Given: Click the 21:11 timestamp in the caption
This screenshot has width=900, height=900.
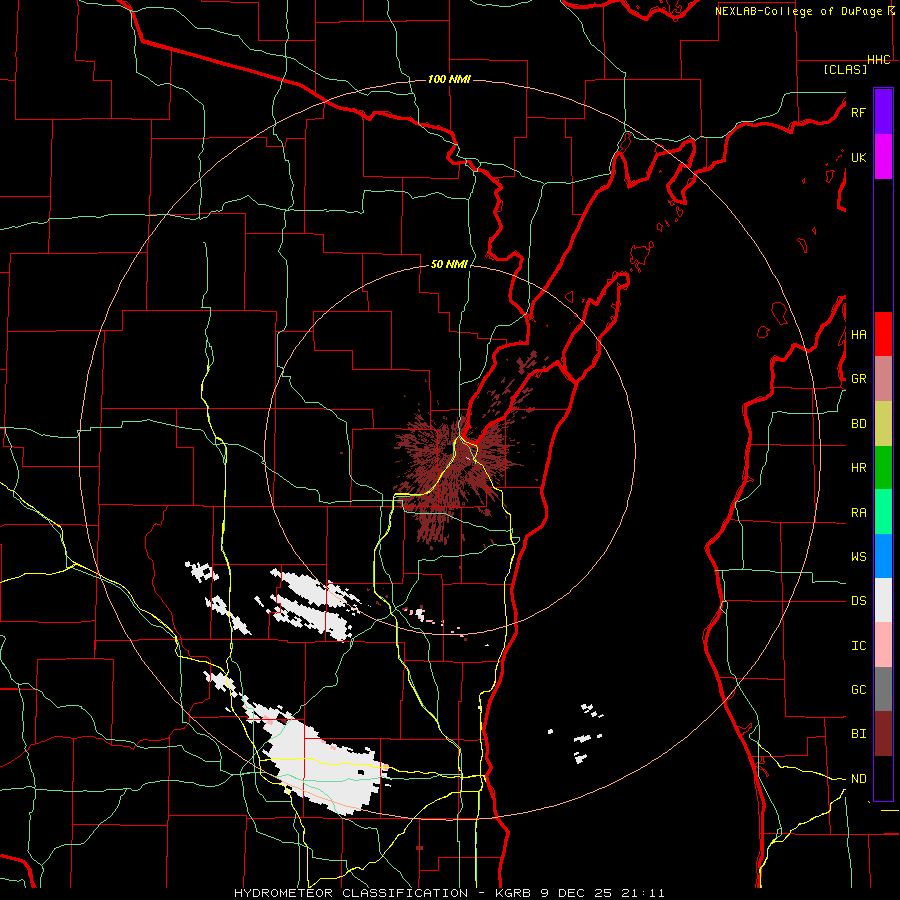Looking at the screenshot, I should click(x=645, y=893).
